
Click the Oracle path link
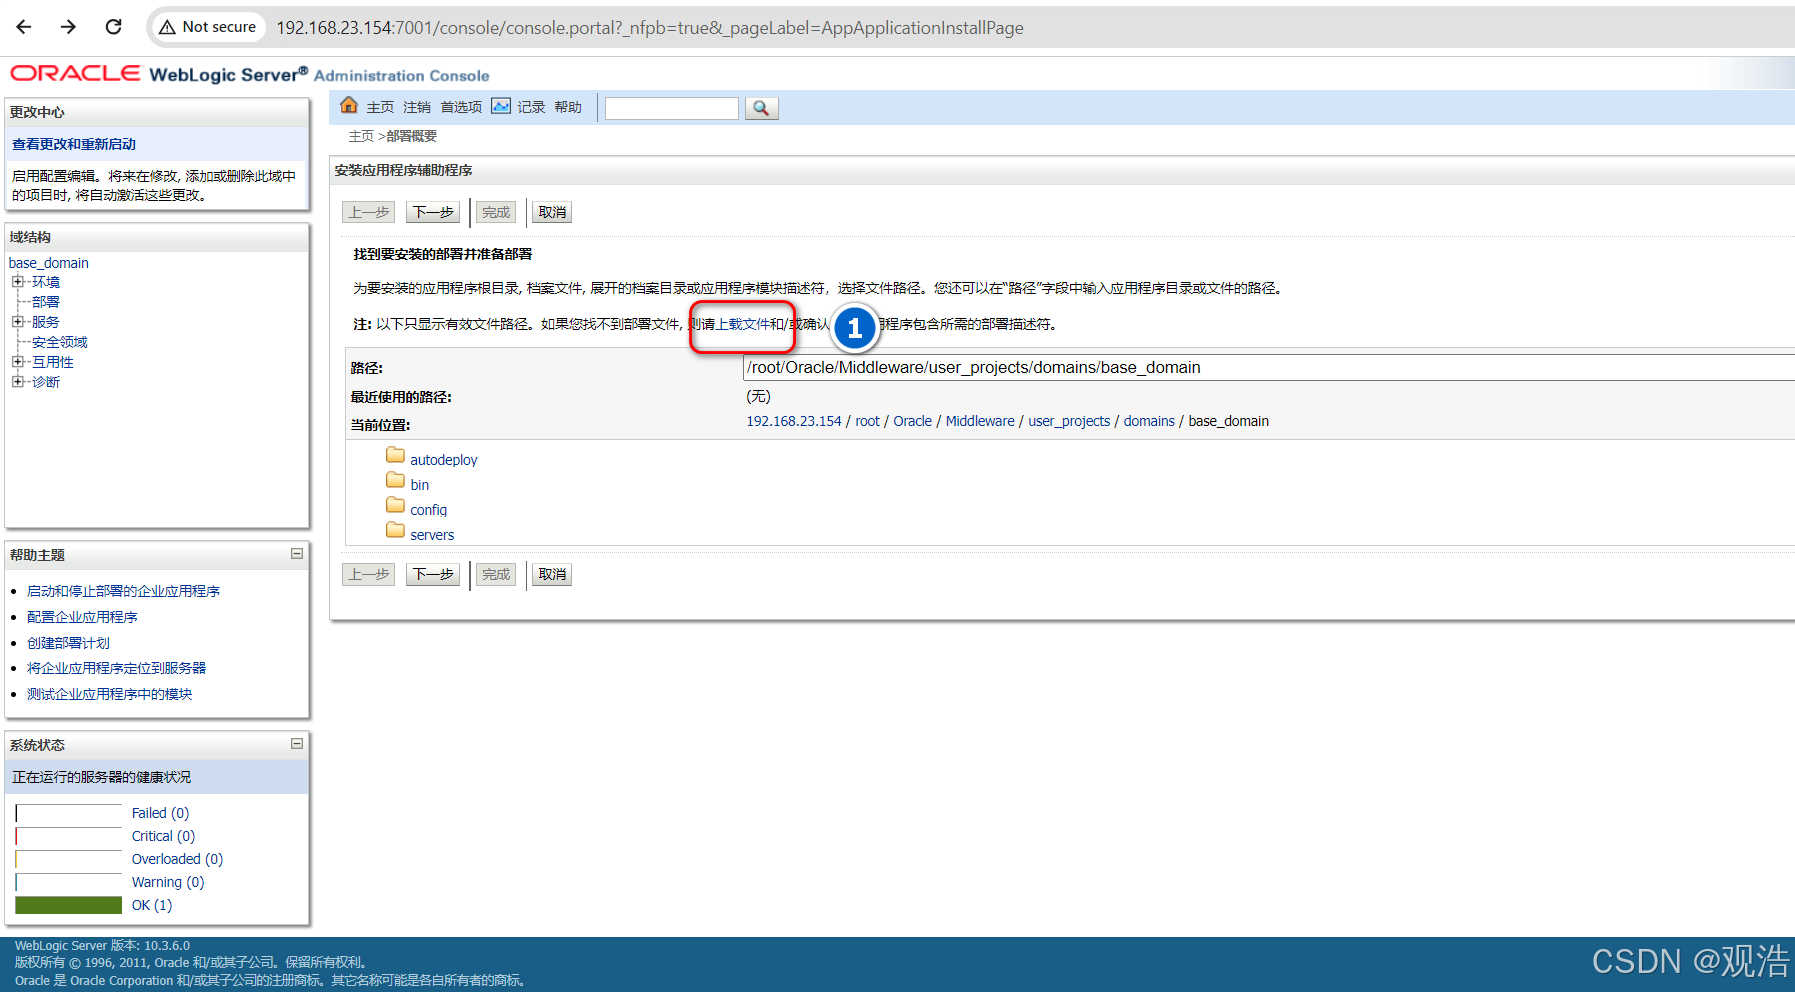pos(912,421)
